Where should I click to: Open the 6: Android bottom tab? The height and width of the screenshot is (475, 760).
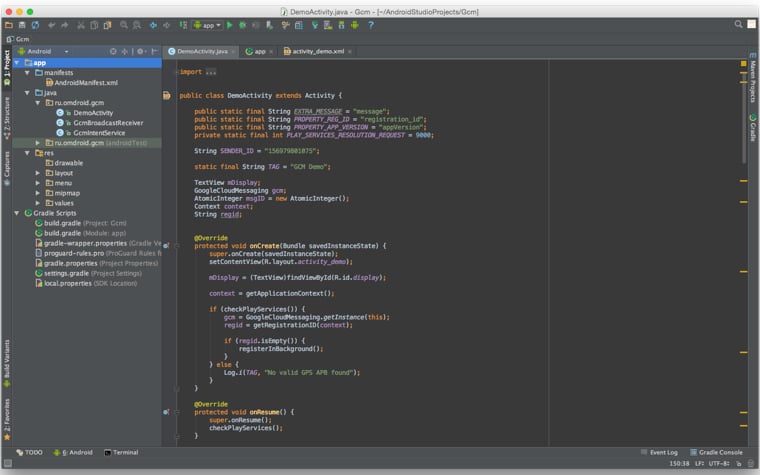[73, 452]
